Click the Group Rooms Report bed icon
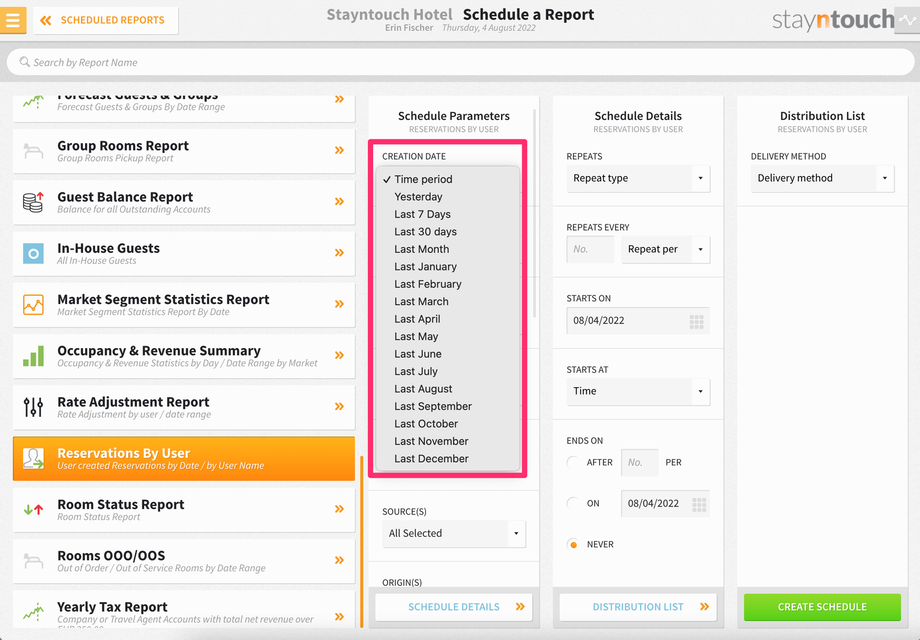Viewport: 920px width, 640px height. (33, 151)
